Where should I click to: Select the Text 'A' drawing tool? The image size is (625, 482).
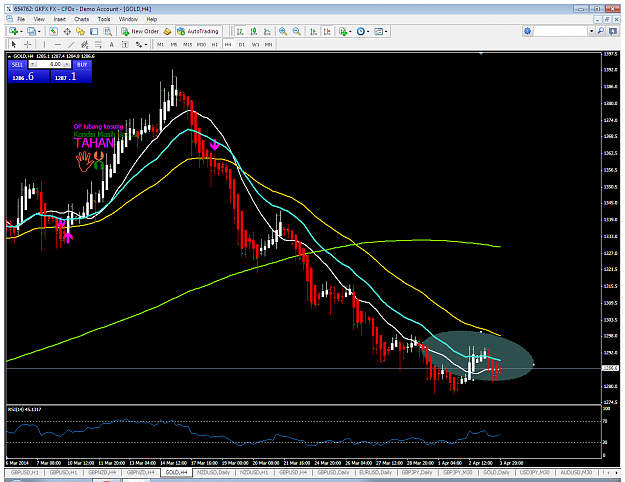(x=112, y=45)
